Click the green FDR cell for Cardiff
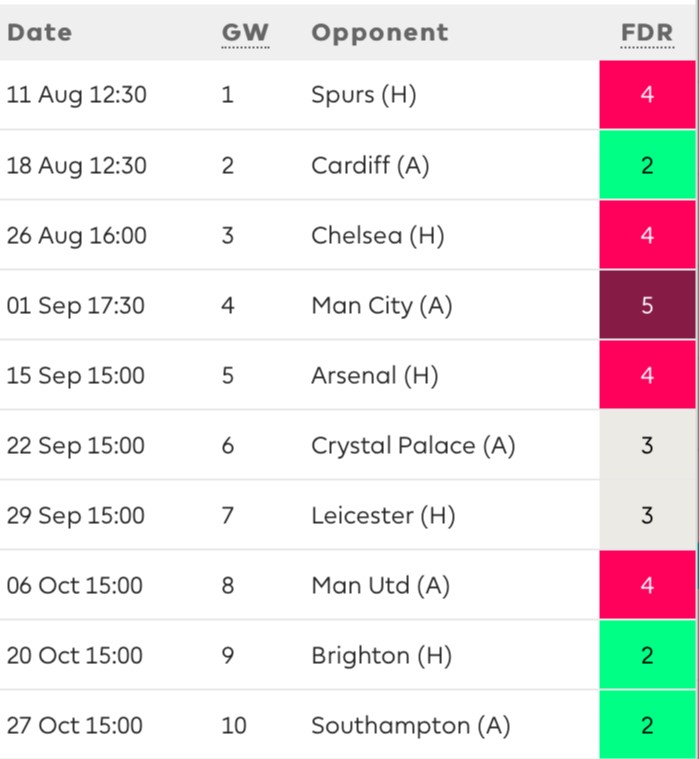The width and height of the screenshot is (699, 759). tap(647, 165)
